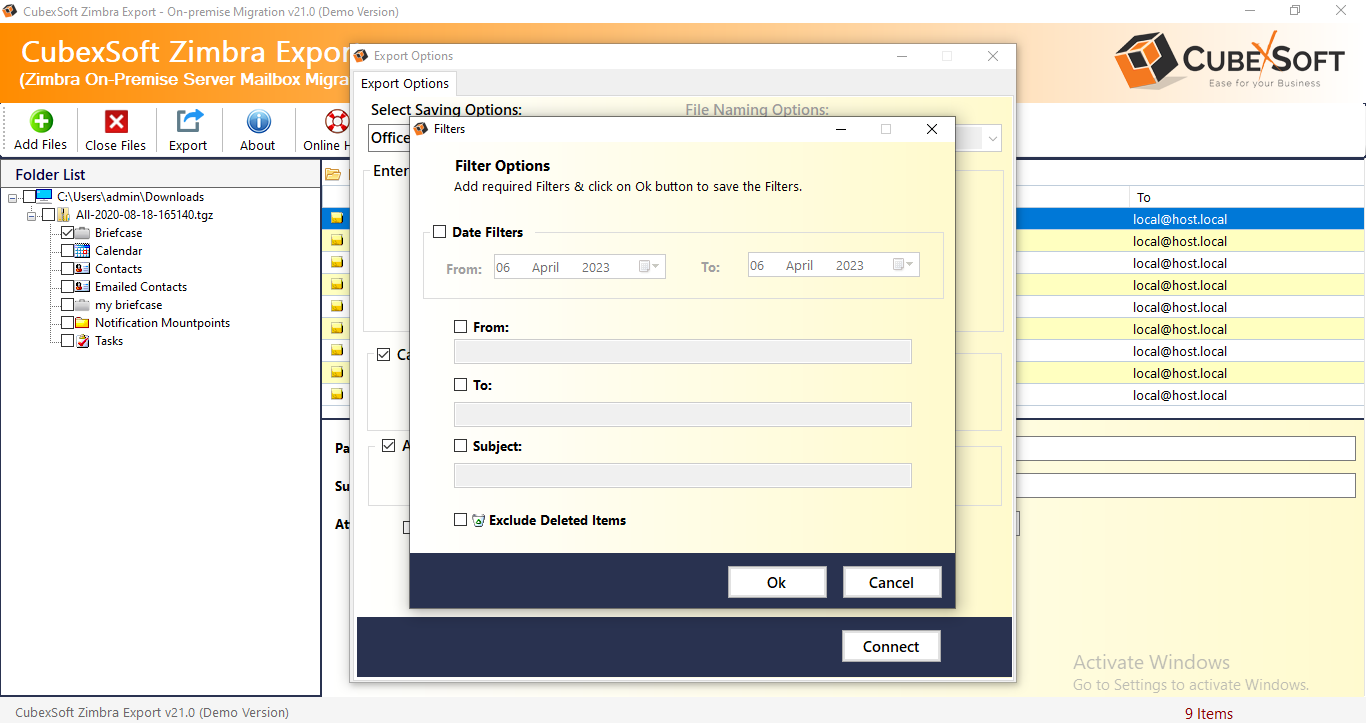Enable the From filter checkbox

[460, 327]
